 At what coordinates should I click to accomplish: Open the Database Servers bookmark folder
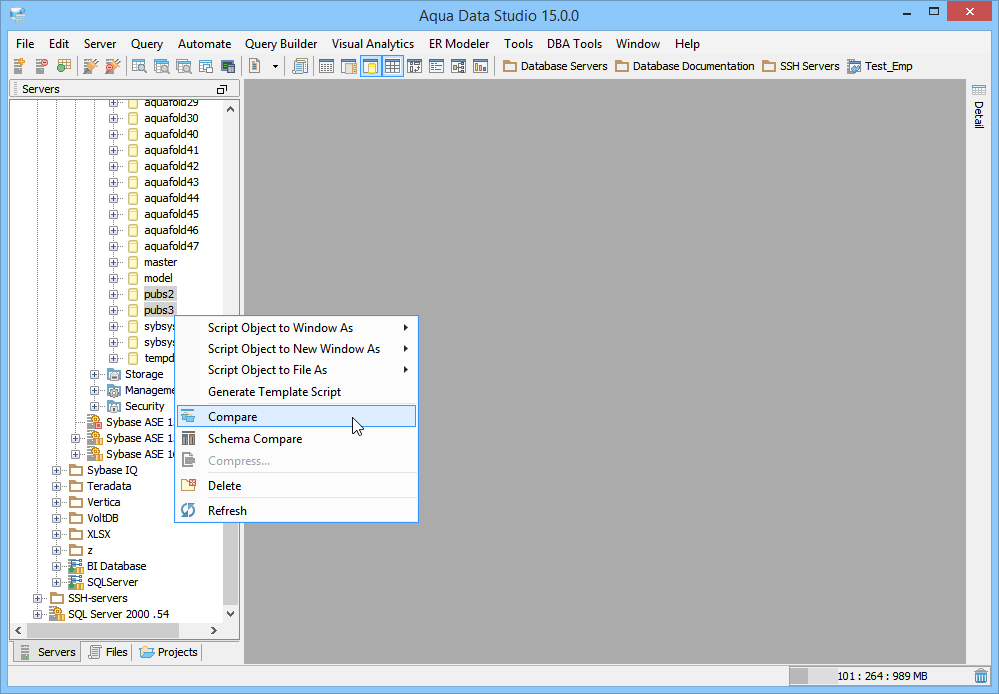[x=555, y=66]
